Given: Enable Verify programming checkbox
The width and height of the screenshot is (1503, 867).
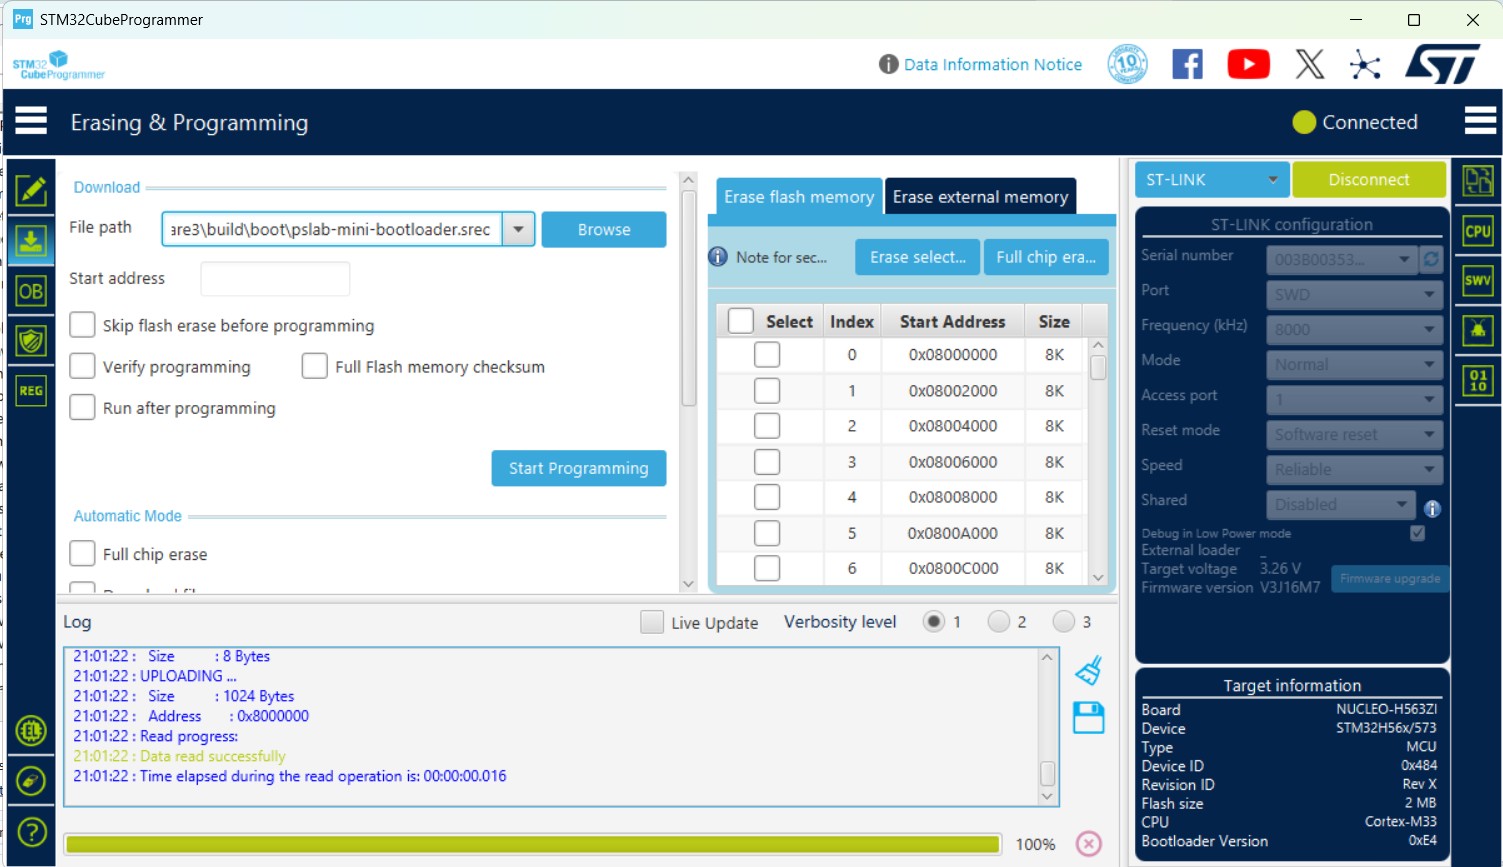Looking at the screenshot, I should click(x=82, y=366).
